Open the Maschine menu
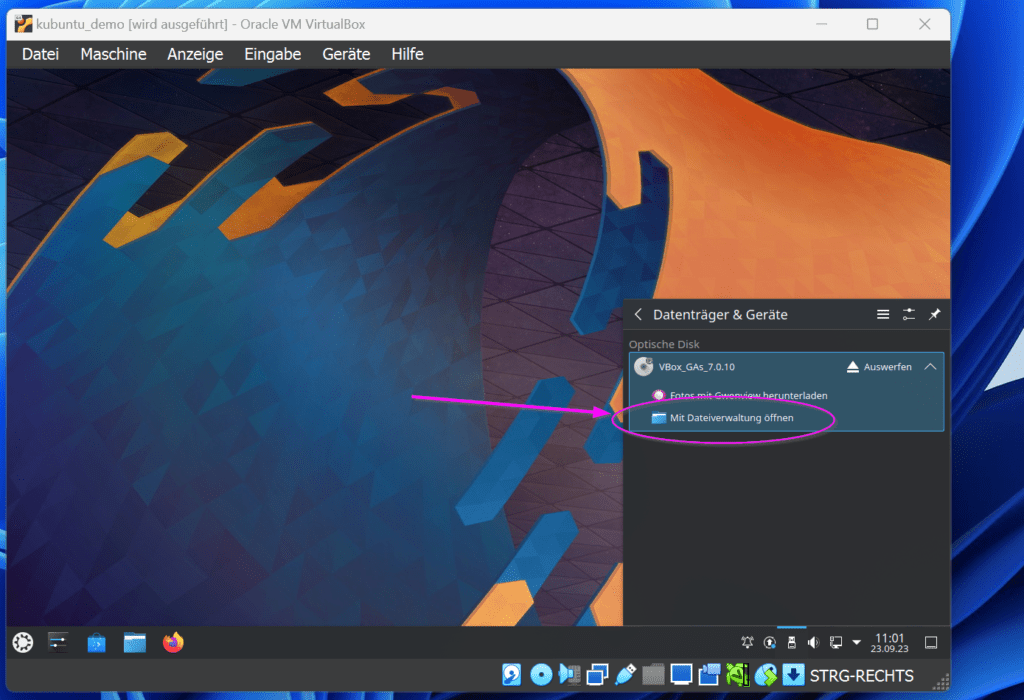Viewport: 1024px width, 700px height. tap(113, 54)
